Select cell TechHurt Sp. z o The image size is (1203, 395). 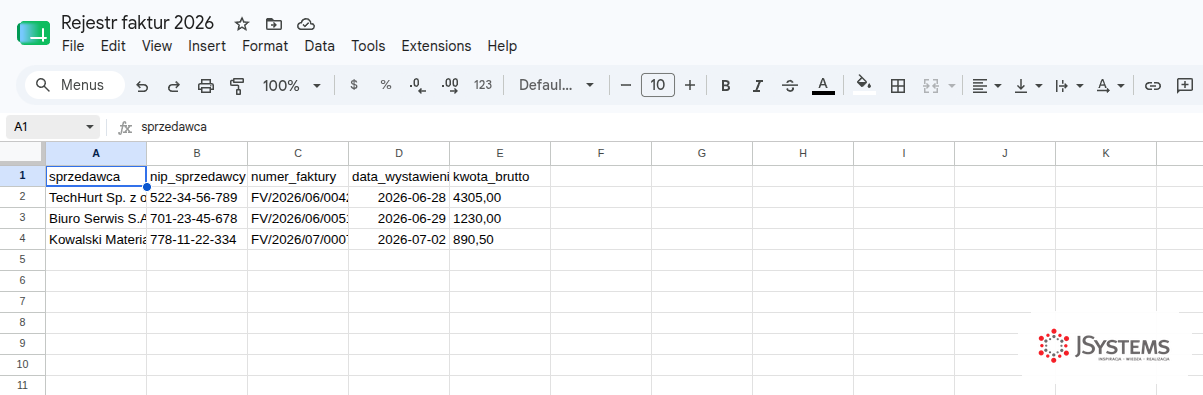point(96,197)
